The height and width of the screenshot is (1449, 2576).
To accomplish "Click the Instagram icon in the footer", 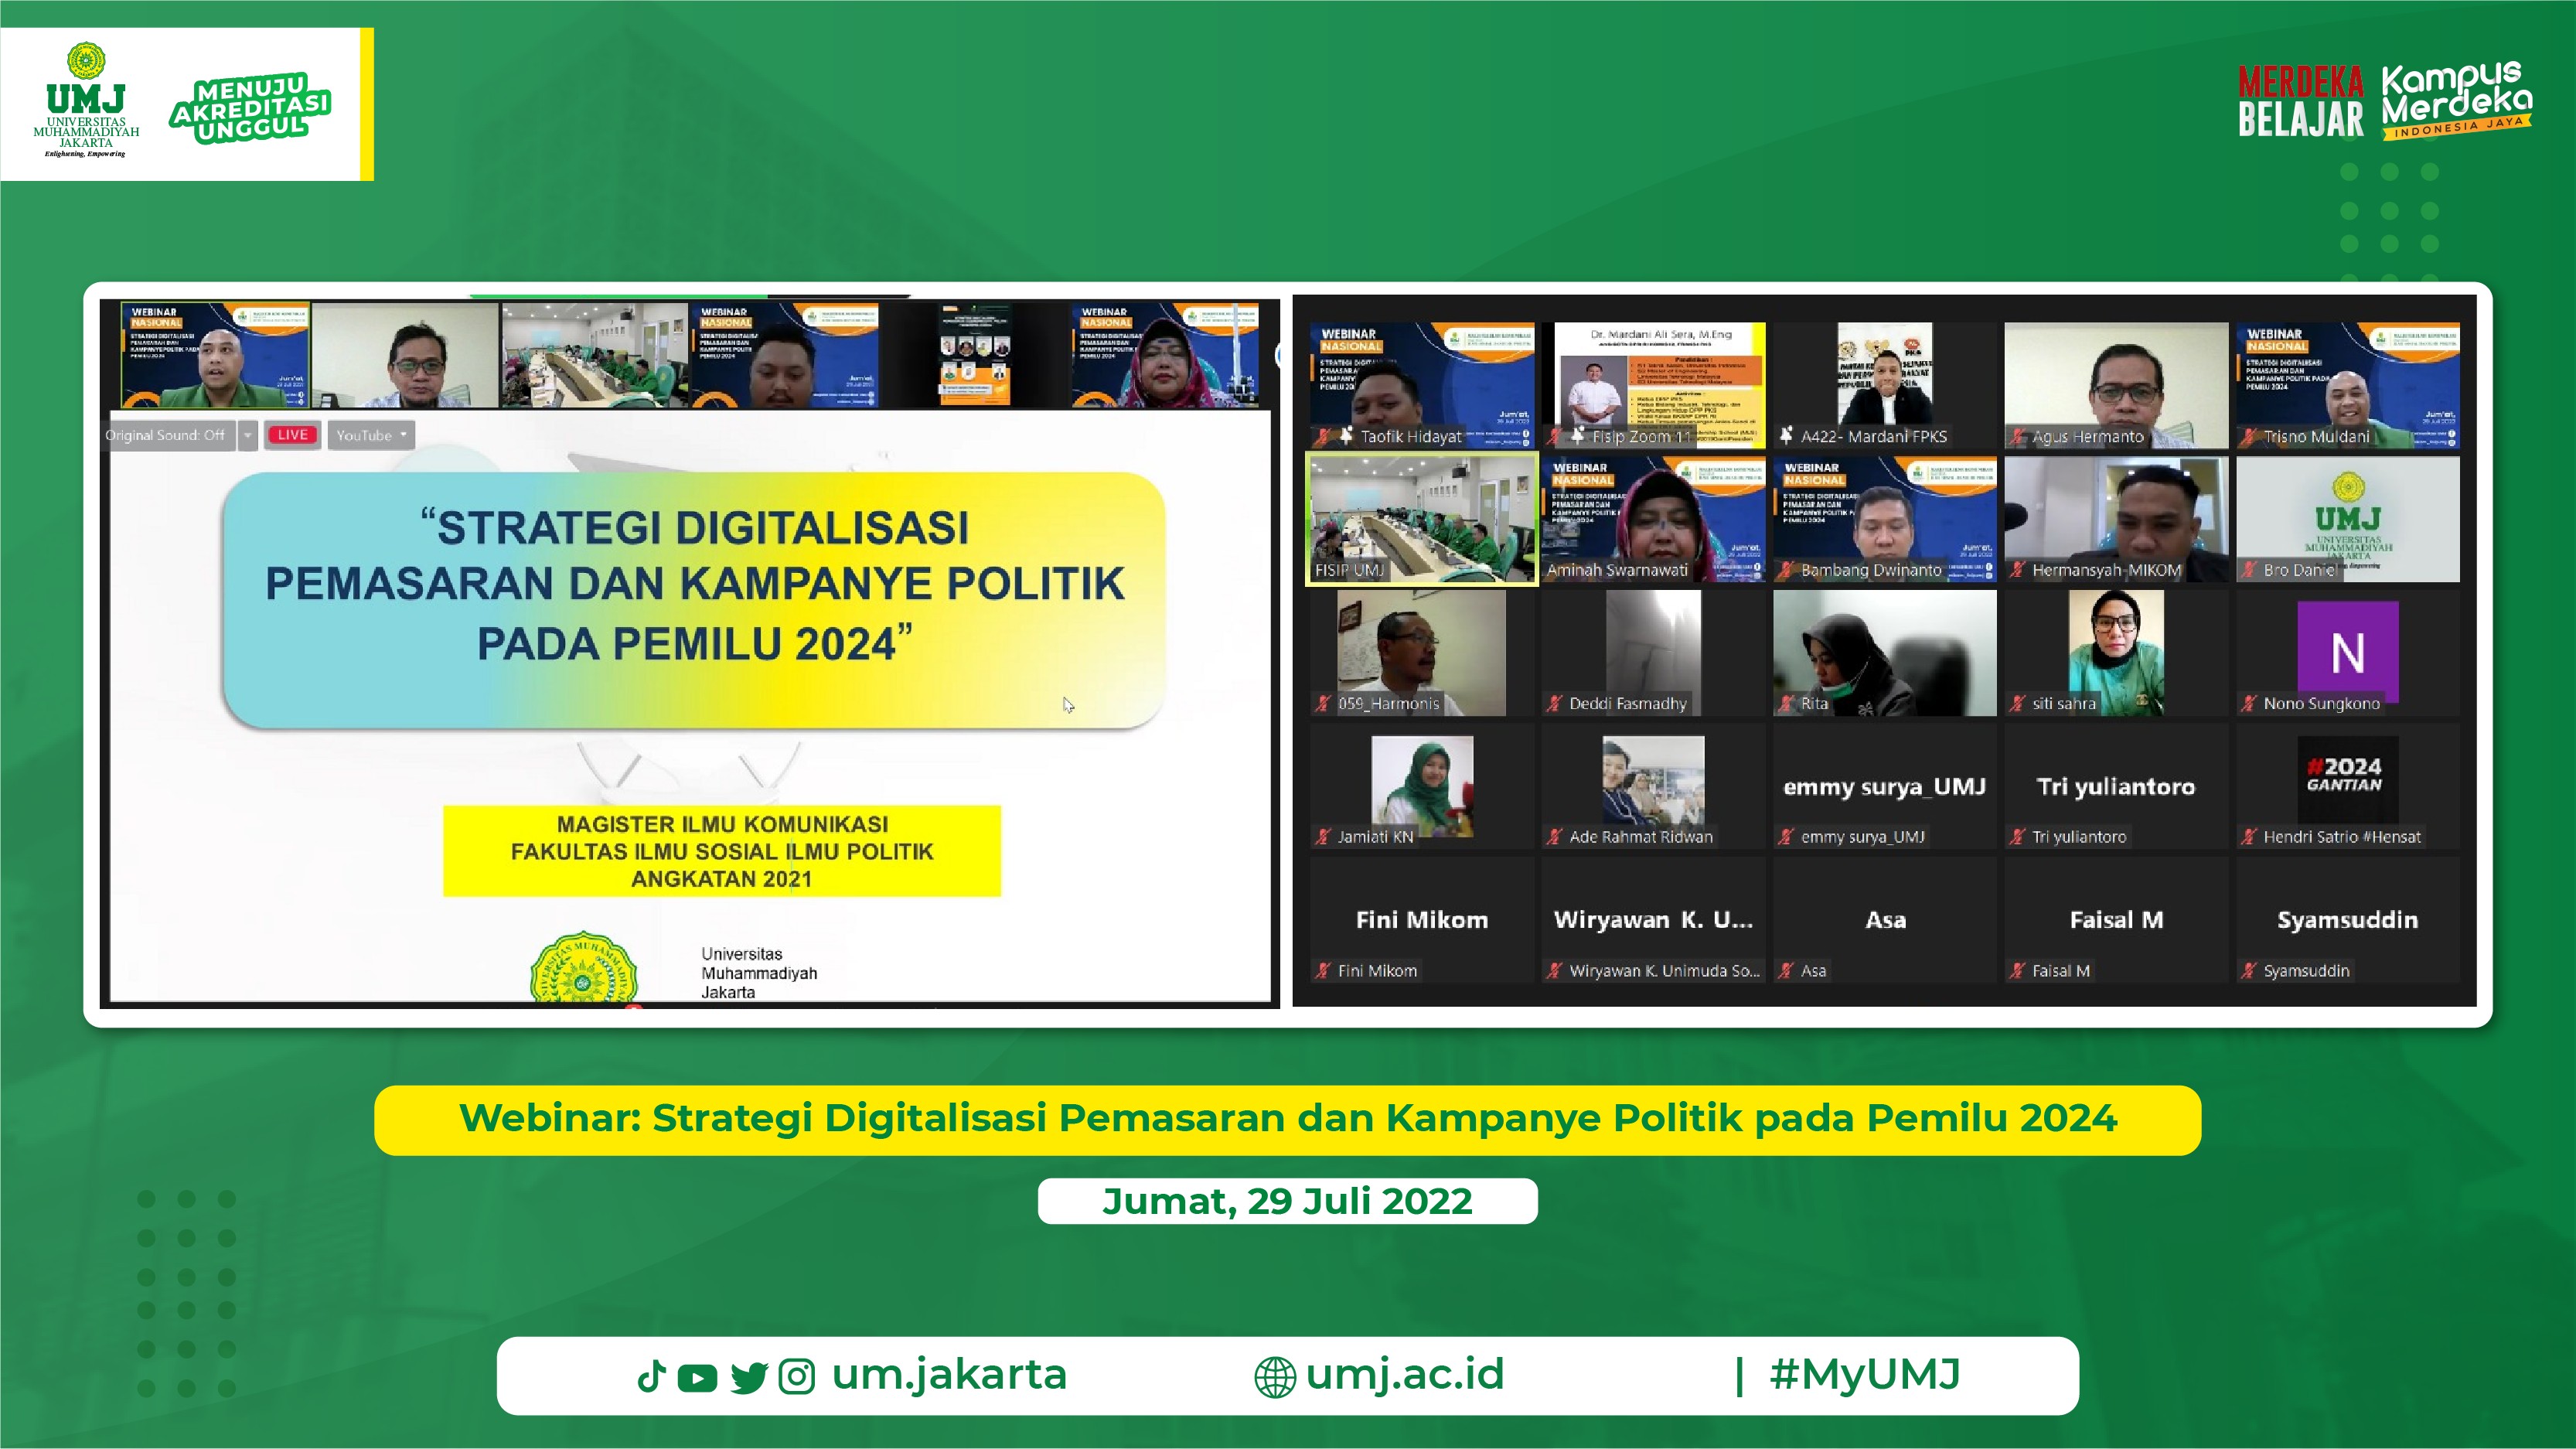I will point(797,1377).
